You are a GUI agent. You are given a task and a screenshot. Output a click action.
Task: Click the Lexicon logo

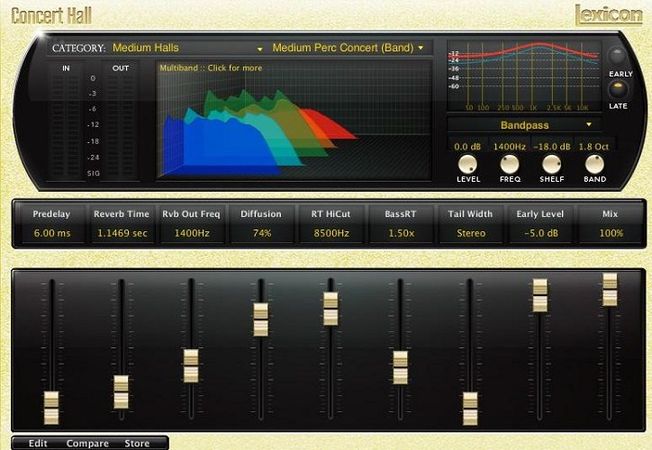(609, 14)
